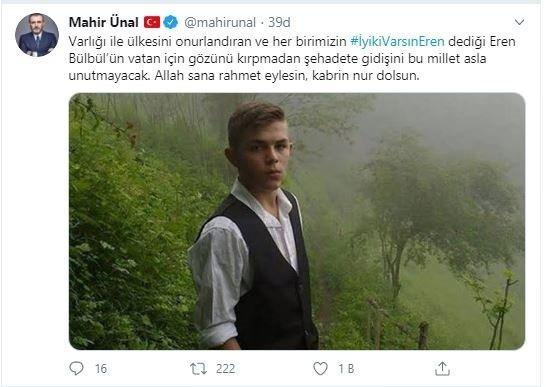Click the 222 retweets count
The width and height of the screenshot is (546, 387).
point(225,369)
